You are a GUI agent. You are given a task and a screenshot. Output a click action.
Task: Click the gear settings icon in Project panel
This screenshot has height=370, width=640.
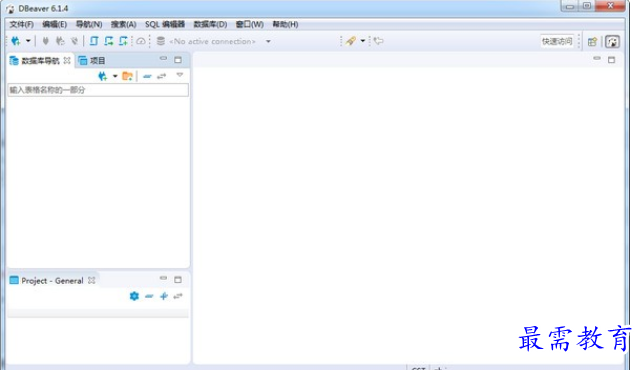(134, 296)
